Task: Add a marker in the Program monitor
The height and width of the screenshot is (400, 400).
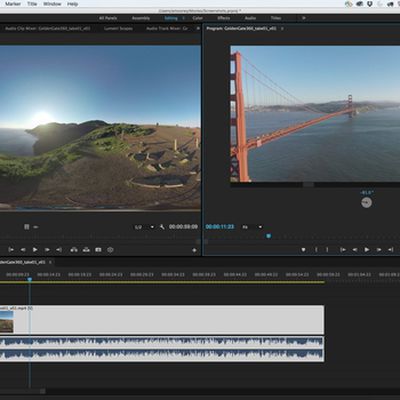Action: tap(303, 250)
